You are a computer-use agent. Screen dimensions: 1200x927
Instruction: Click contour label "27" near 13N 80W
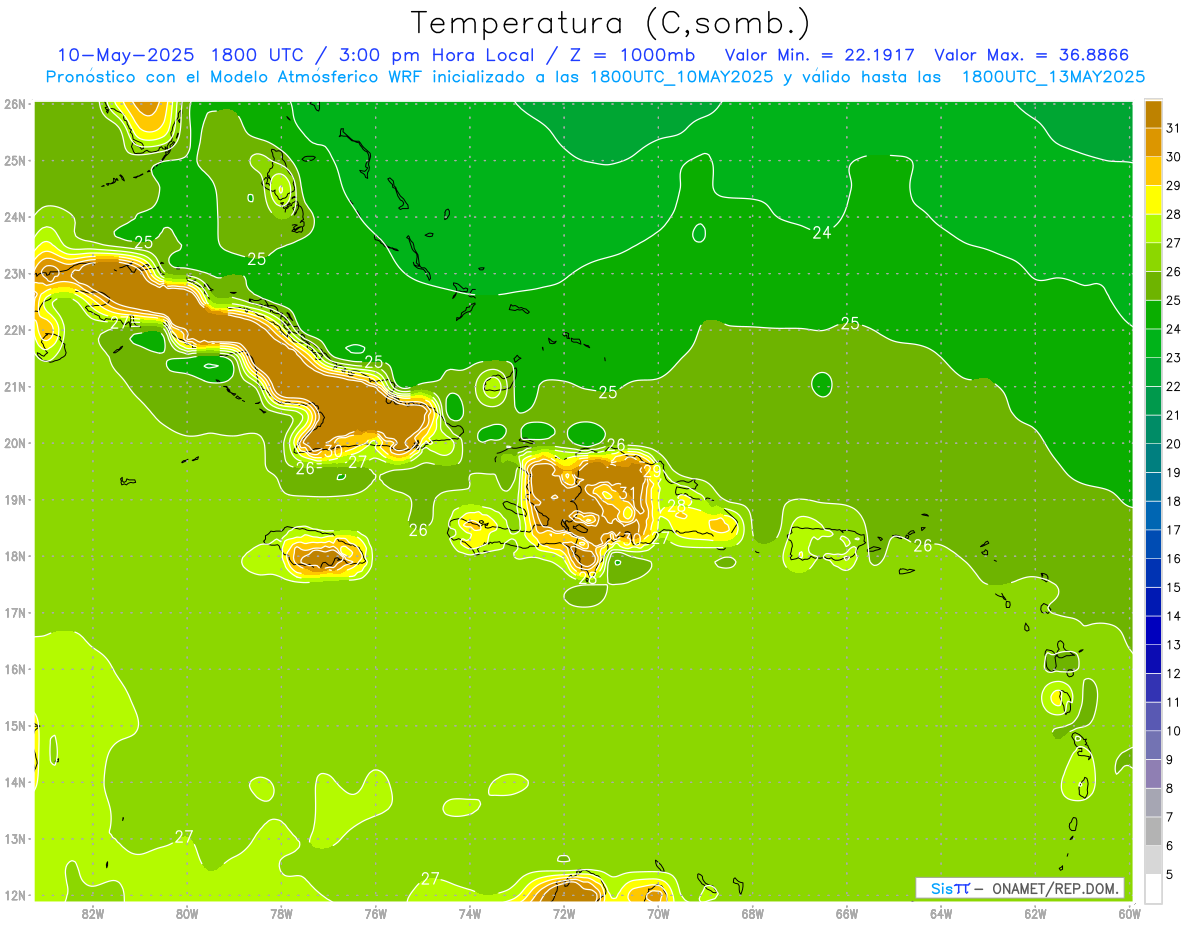pyautogui.click(x=184, y=837)
